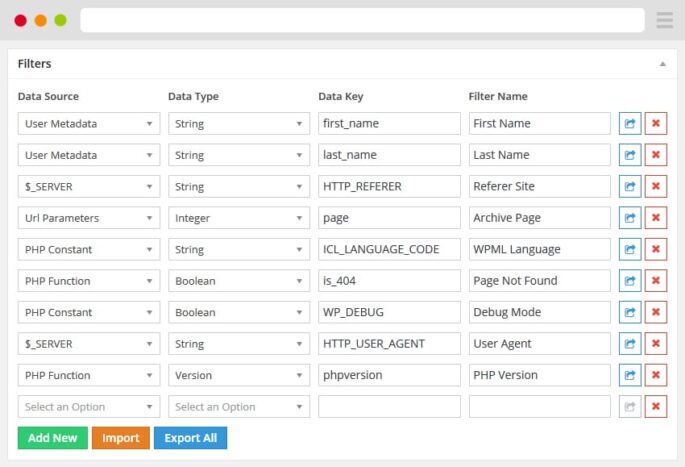Export the Debug Mode filter
Image resolution: width=685 pixels, height=467 pixels.
coord(630,313)
